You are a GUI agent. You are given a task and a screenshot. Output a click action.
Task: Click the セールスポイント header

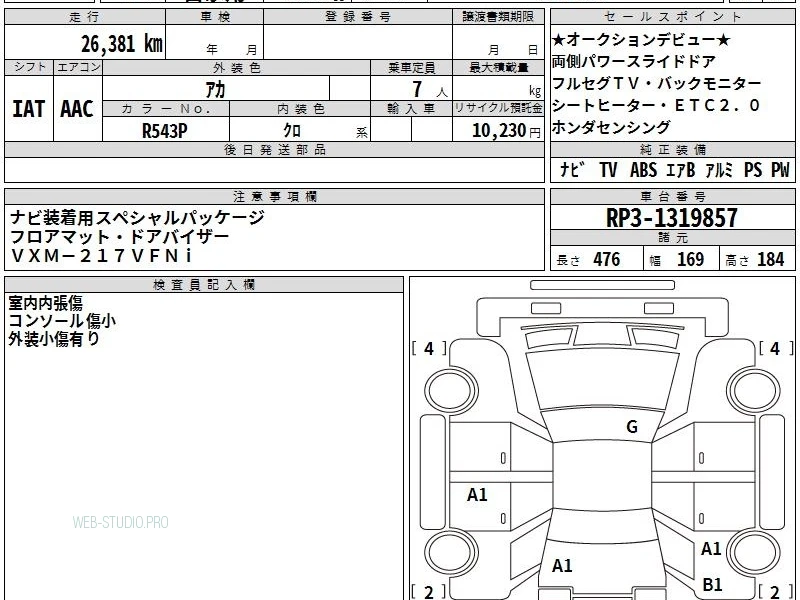(x=672, y=17)
